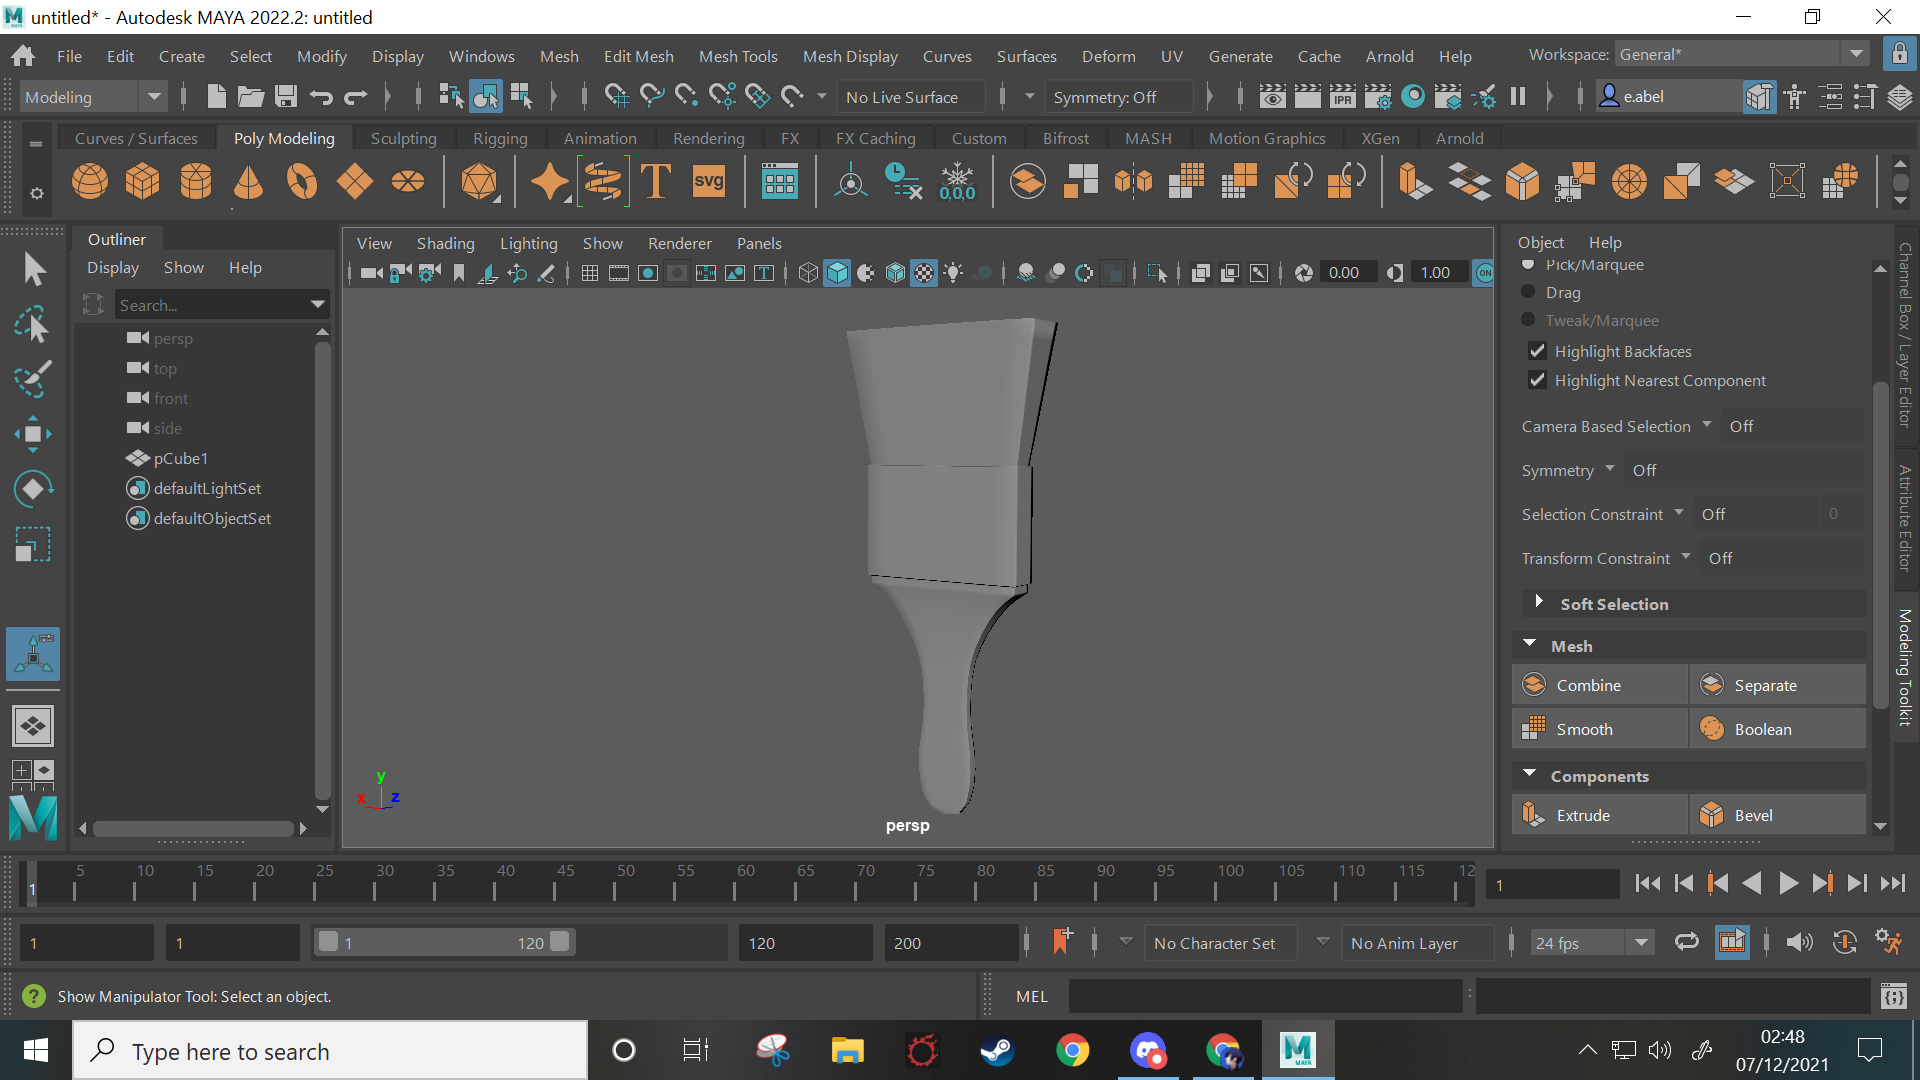Select the Lasso select tool
Viewport: 1920px width, 1080px height.
click(x=33, y=324)
